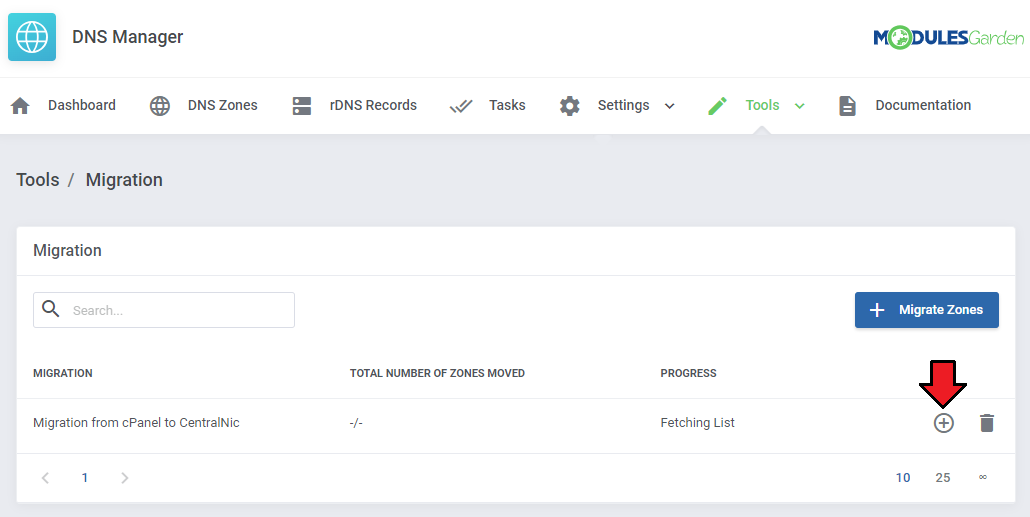Open the Tasks menu item
Image resolution: width=1030 pixels, height=517 pixels.
point(507,105)
